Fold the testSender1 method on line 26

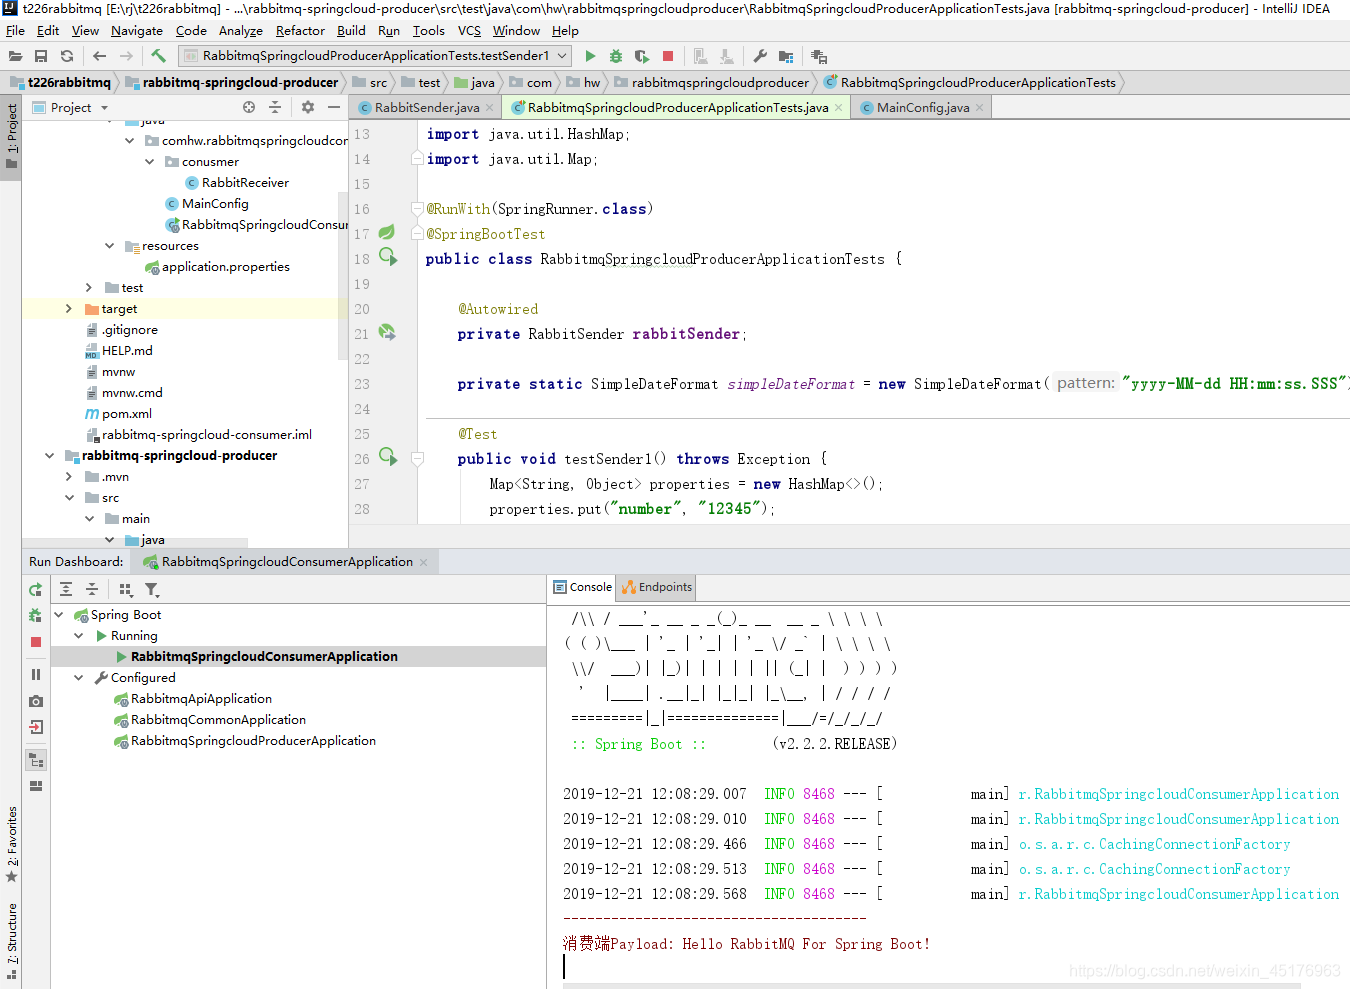(418, 458)
